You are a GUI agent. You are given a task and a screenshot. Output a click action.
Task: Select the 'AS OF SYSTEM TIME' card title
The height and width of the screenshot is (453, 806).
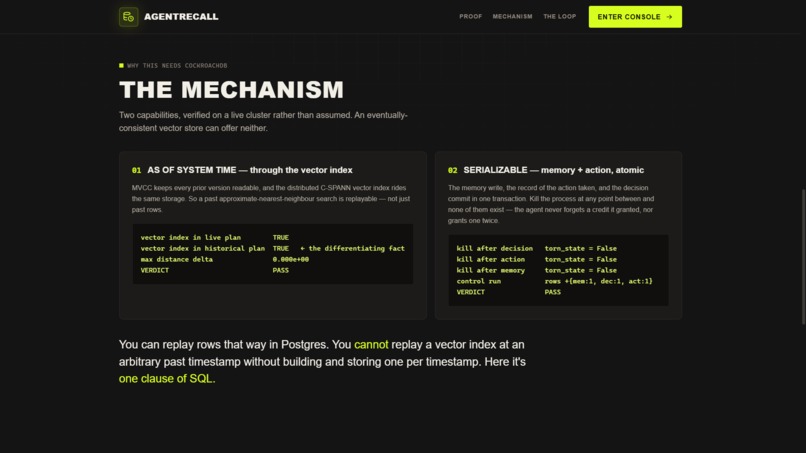(250, 170)
